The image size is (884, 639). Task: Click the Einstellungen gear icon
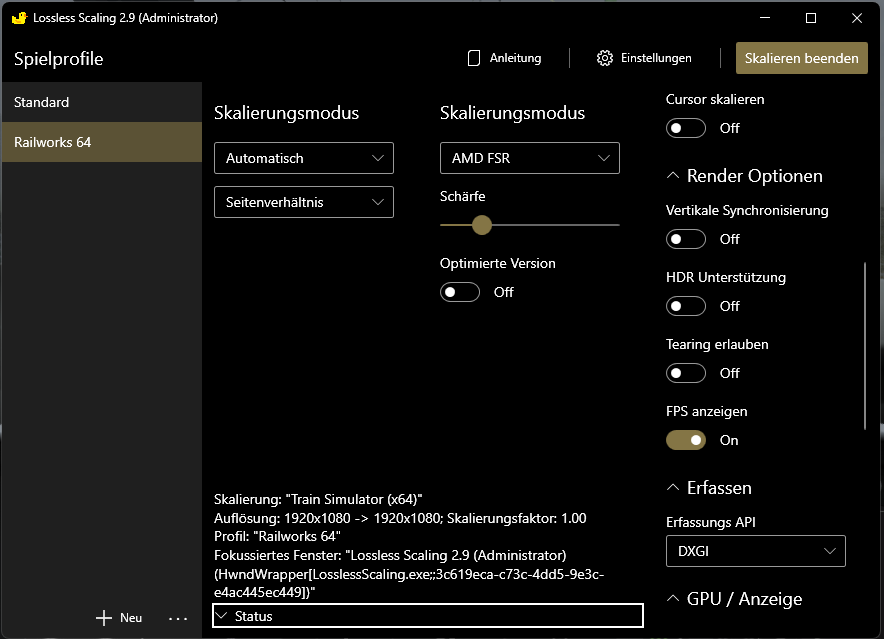point(604,58)
